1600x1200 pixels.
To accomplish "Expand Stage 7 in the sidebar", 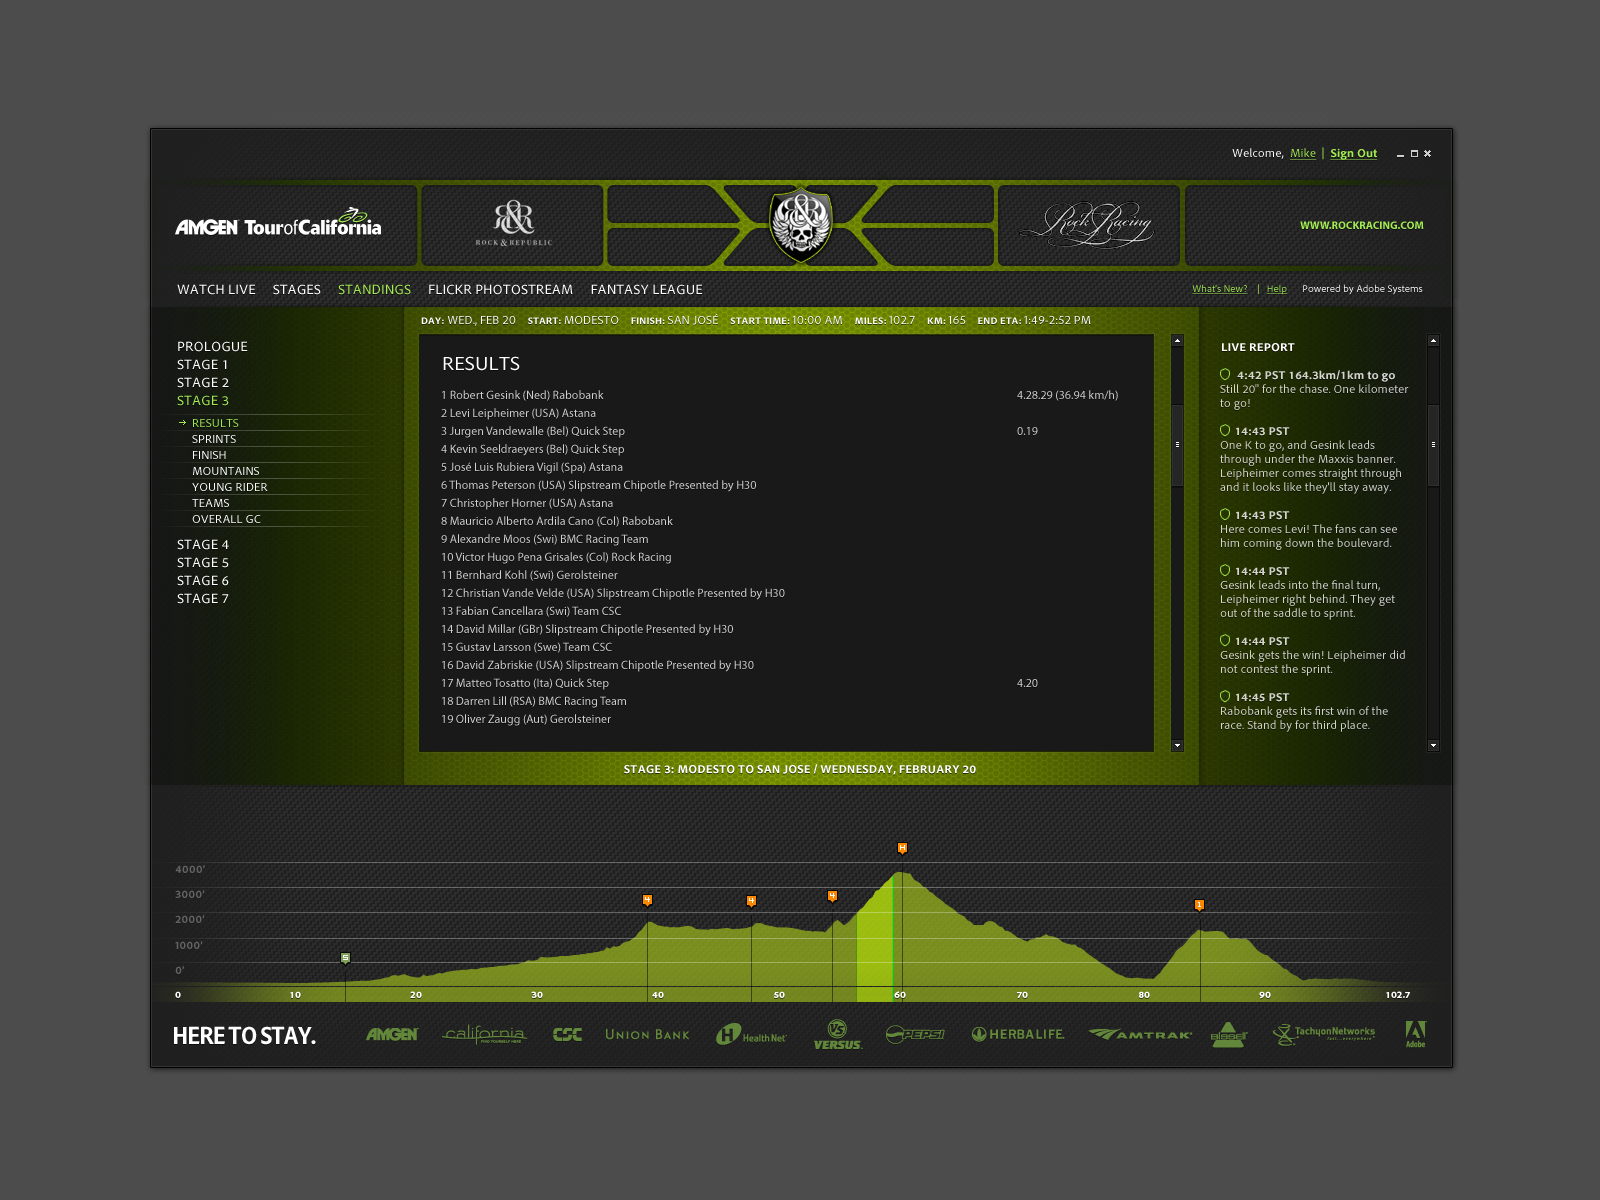I will tap(203, 598).
